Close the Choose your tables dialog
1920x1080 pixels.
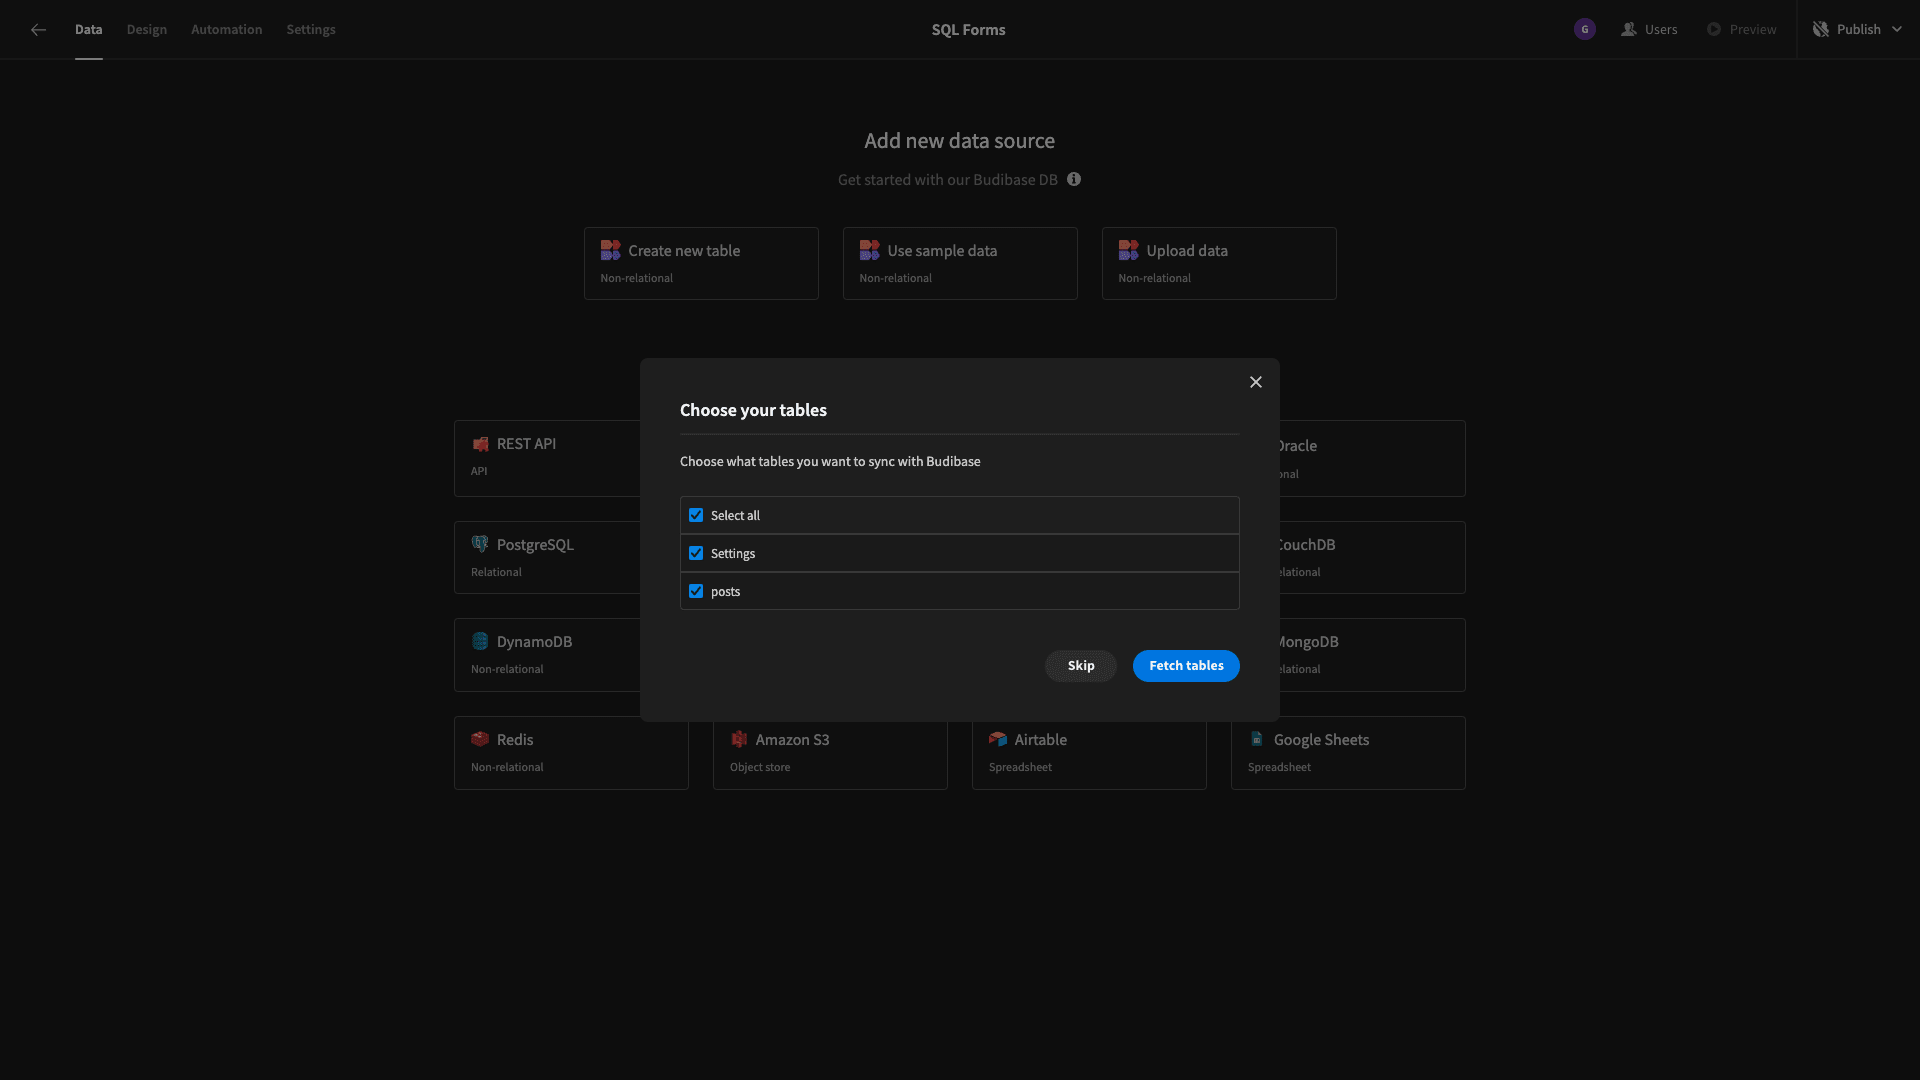pos(1256,383)
